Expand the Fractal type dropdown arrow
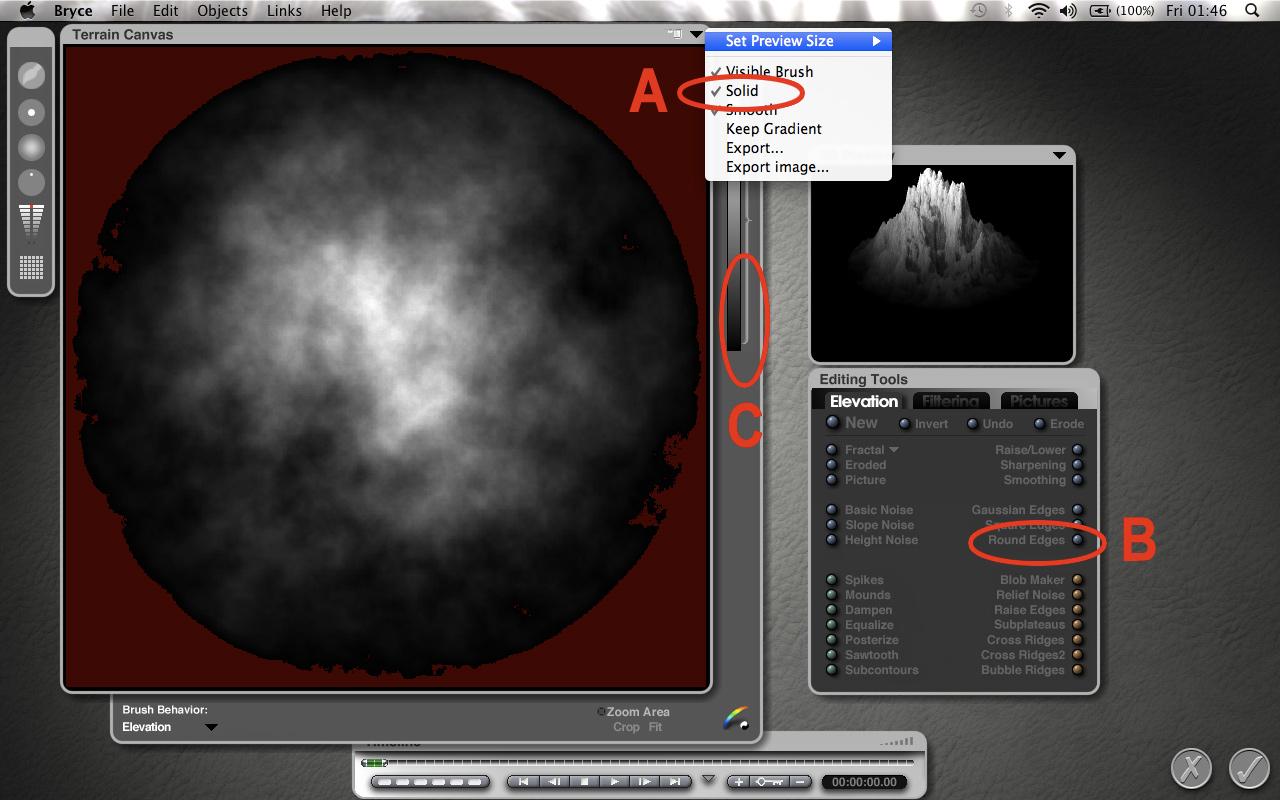Image resolution: width=1280 pixels, height=800 pixels. (x=894, y=450)
